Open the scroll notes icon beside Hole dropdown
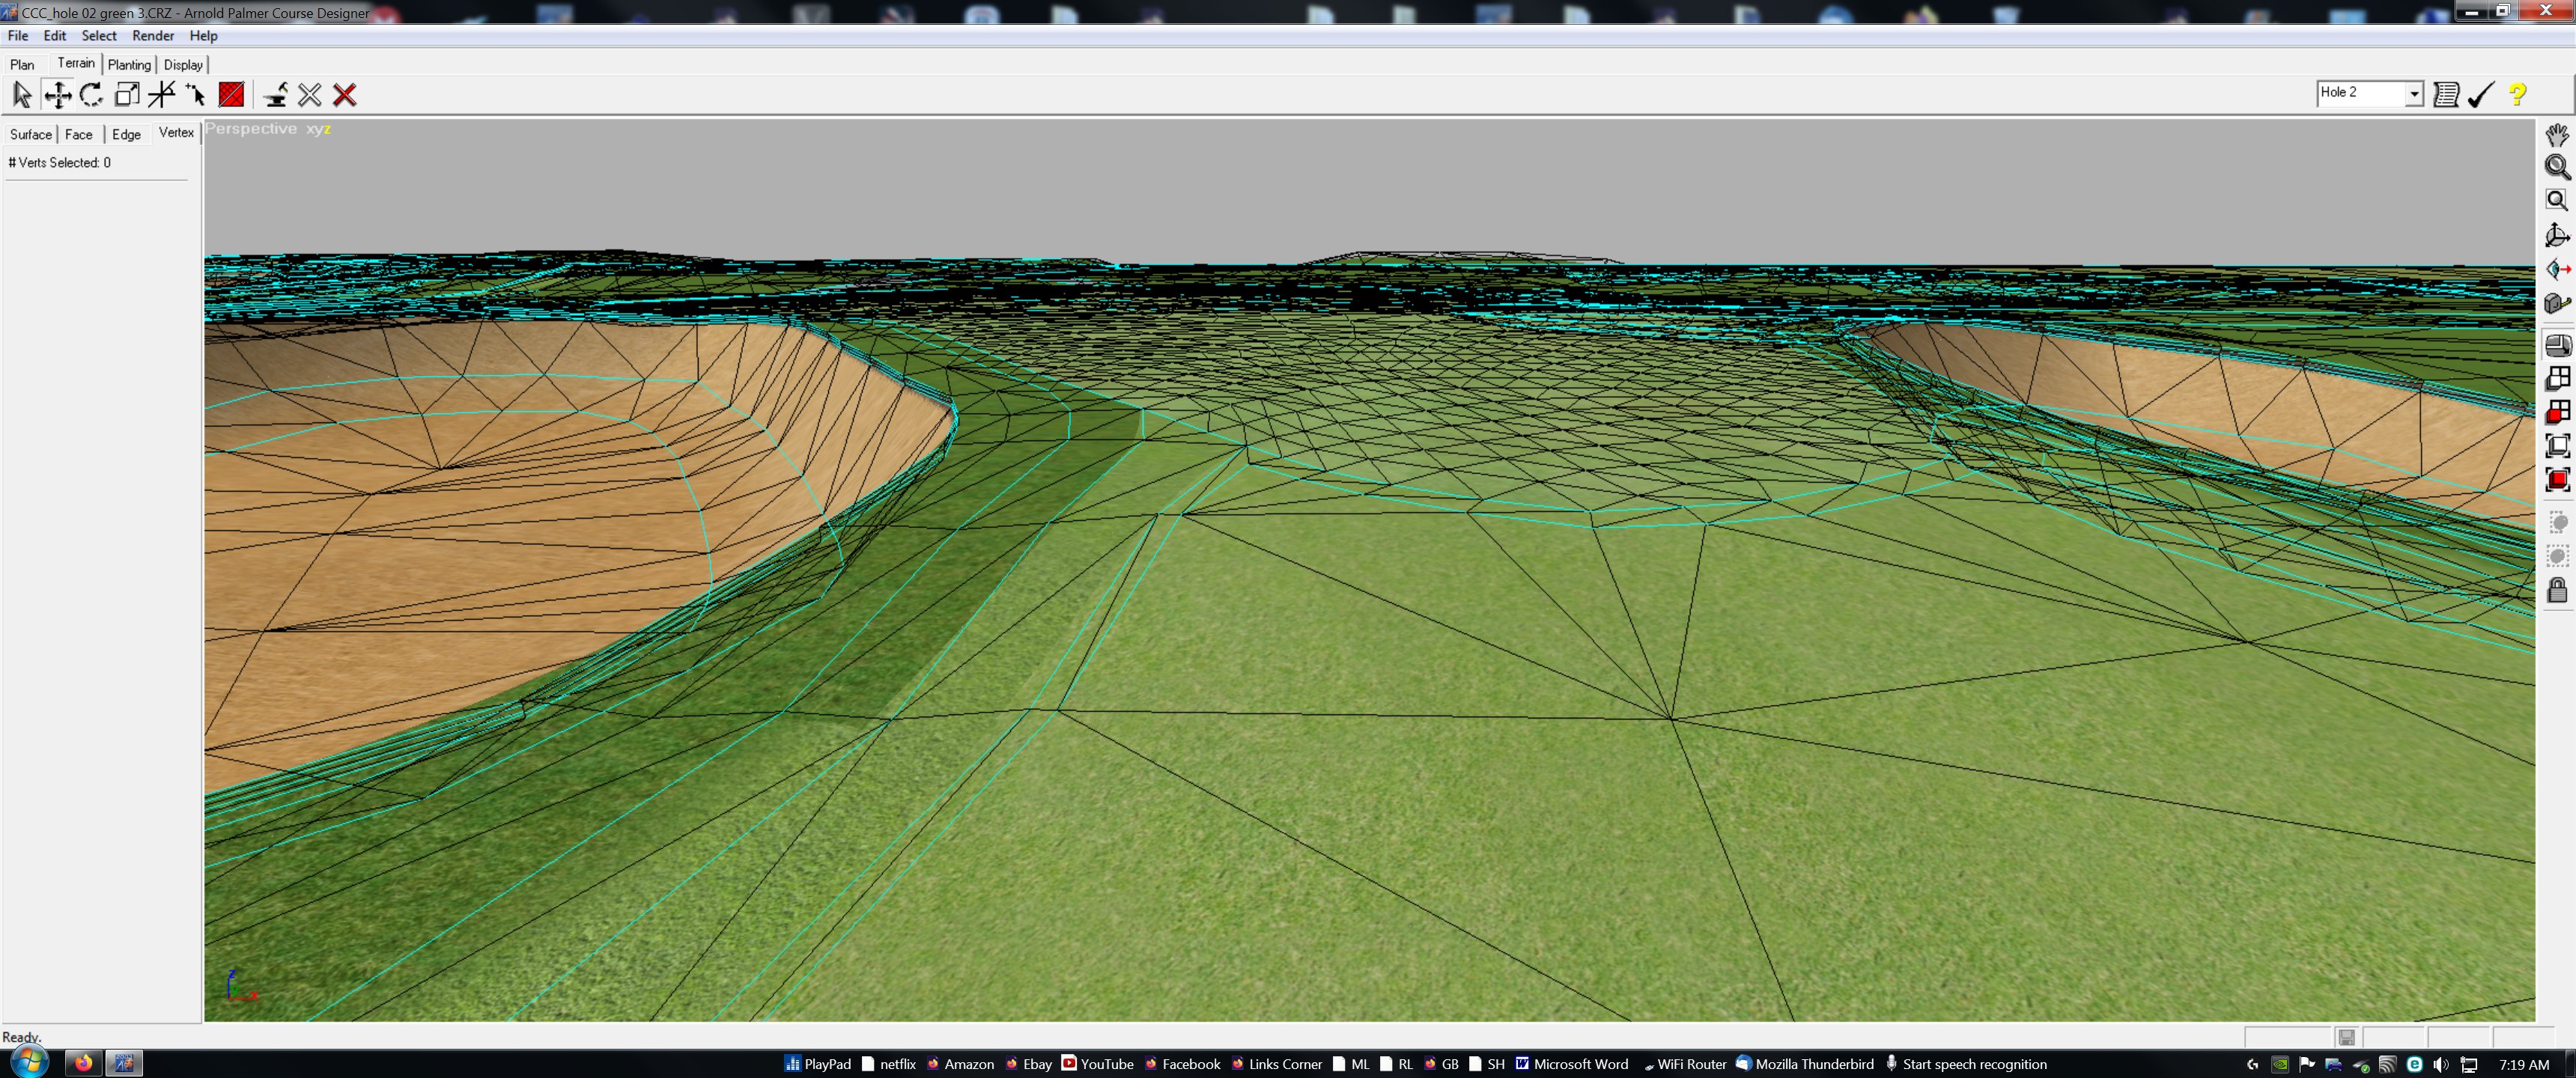Viewport: 2576px width, 1078px height. [x=2446, y=94]
